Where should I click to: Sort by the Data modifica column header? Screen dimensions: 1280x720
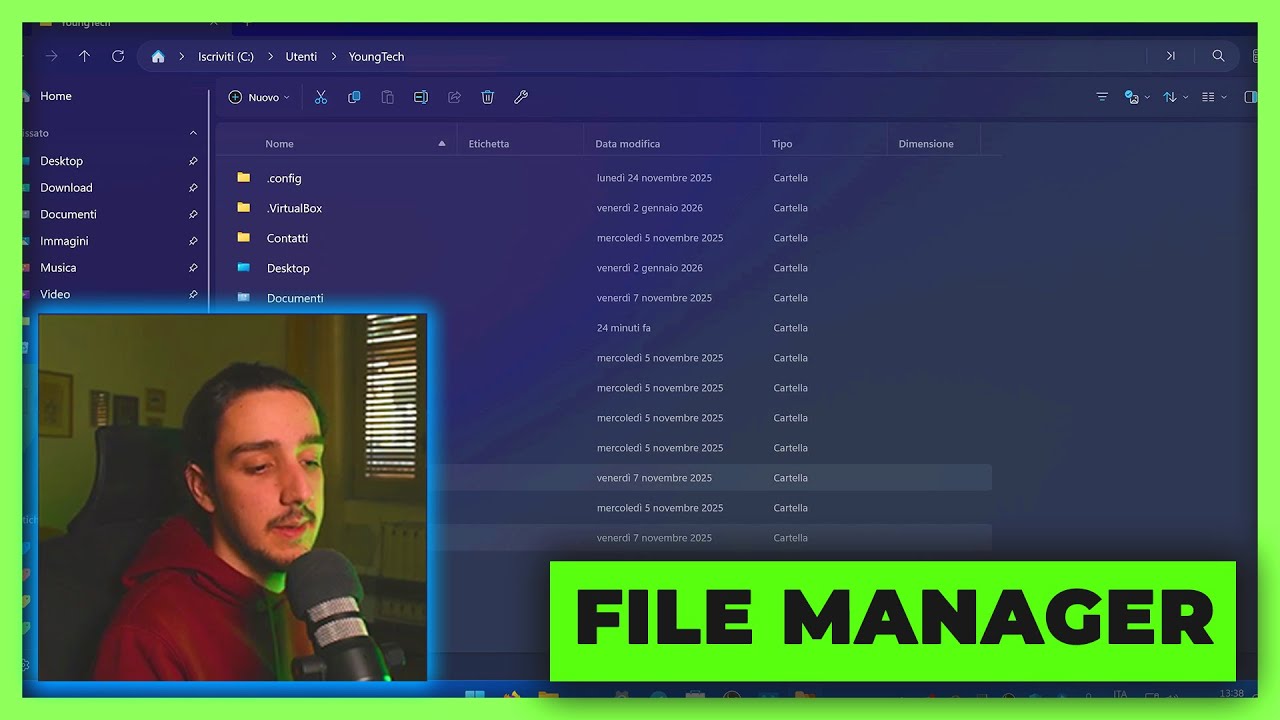click(627, 144)
